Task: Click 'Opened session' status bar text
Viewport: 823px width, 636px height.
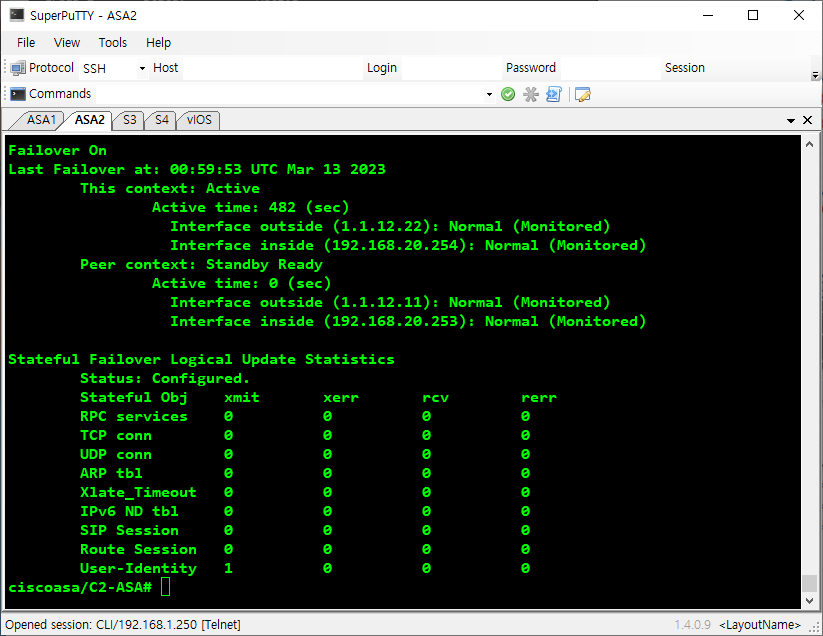Action: coord(123,624)
